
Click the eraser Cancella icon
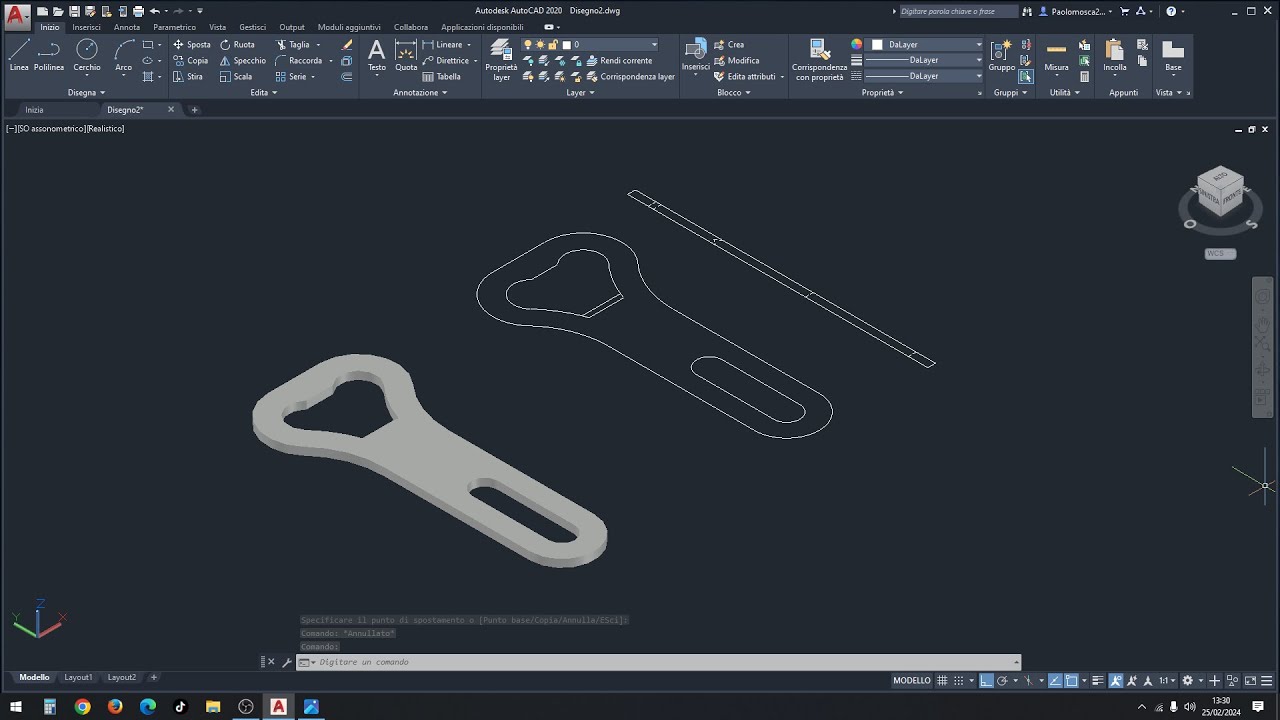tap(347, 45)
